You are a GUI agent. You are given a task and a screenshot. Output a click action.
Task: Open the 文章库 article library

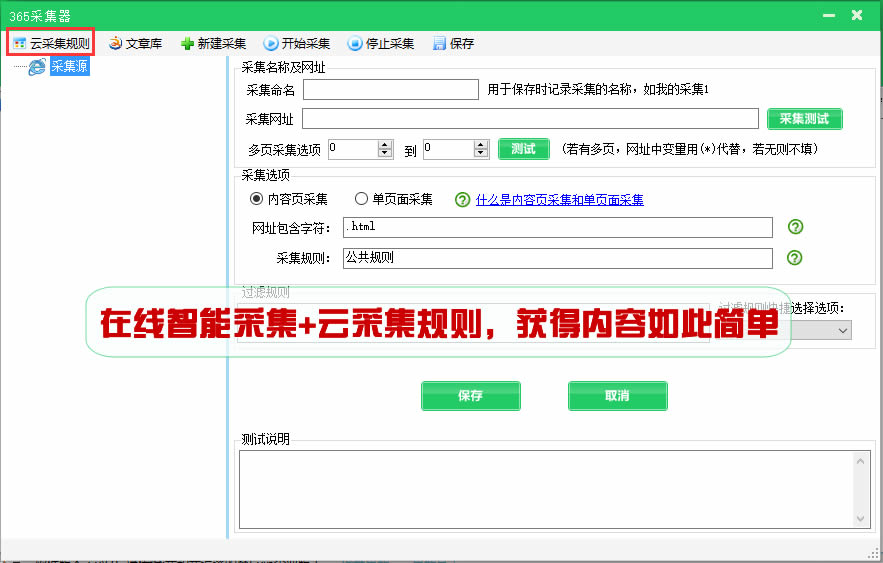(135, 43)
